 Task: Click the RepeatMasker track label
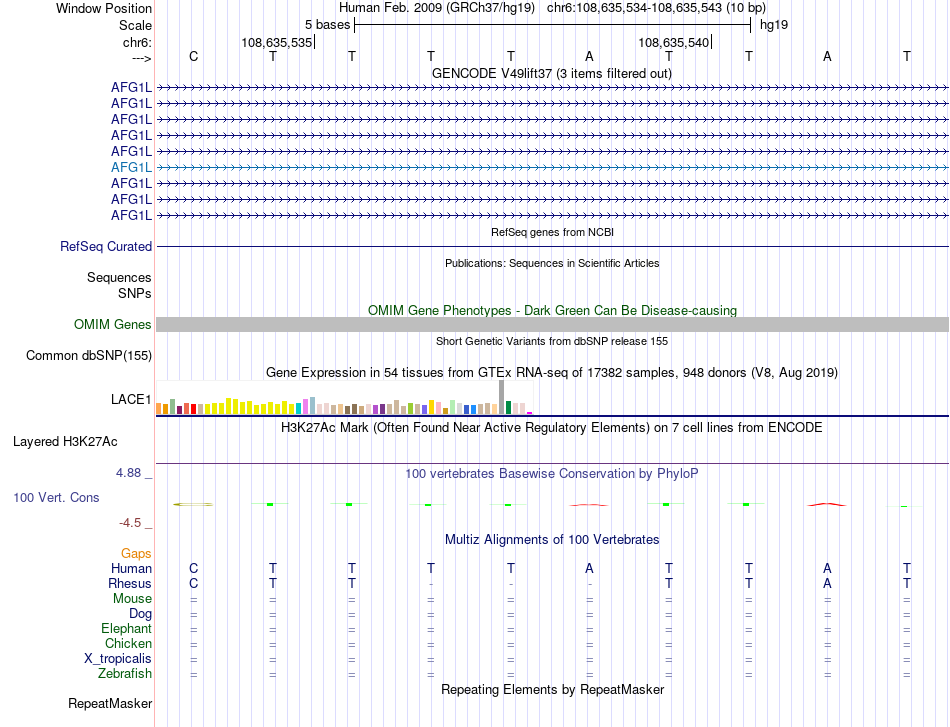coord(110,703)
